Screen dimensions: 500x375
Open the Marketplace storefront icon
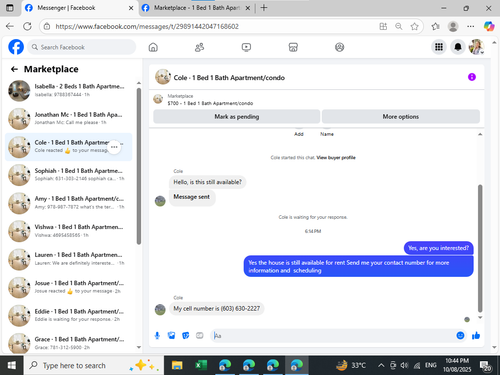[x=293, y=47]
